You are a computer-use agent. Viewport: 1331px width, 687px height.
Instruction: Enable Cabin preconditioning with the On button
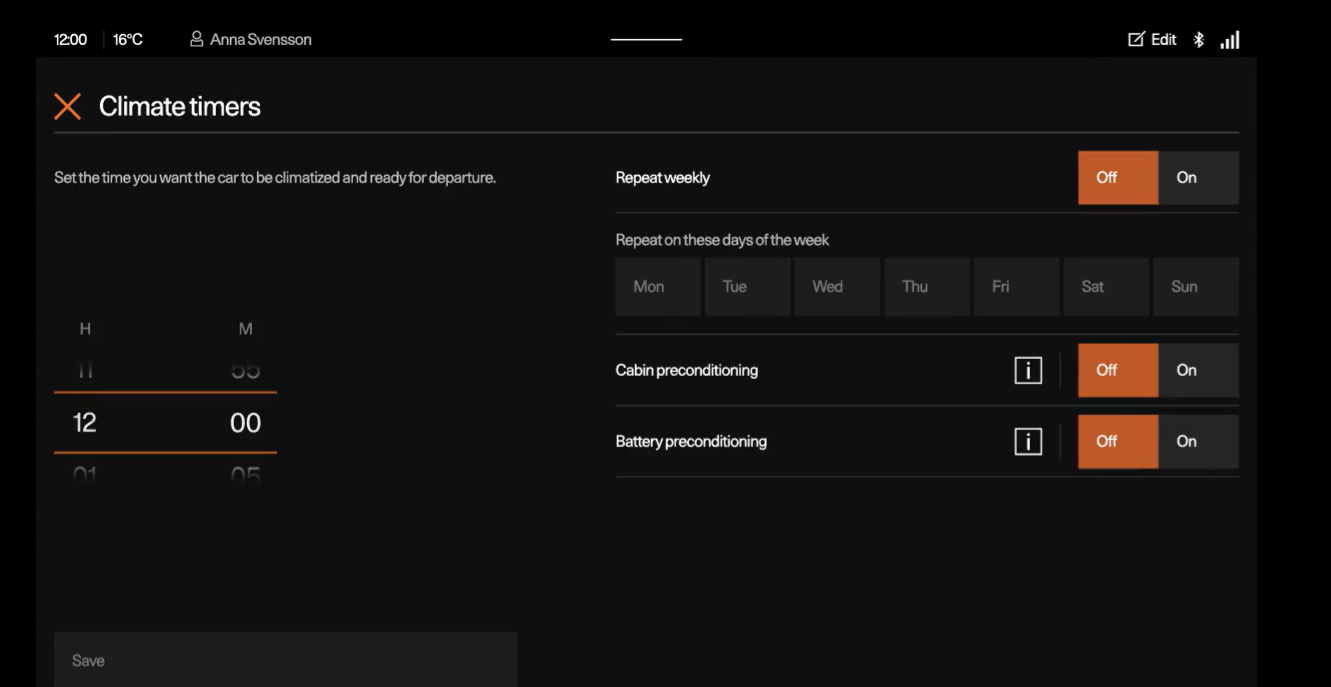[x=1197, y=370]
